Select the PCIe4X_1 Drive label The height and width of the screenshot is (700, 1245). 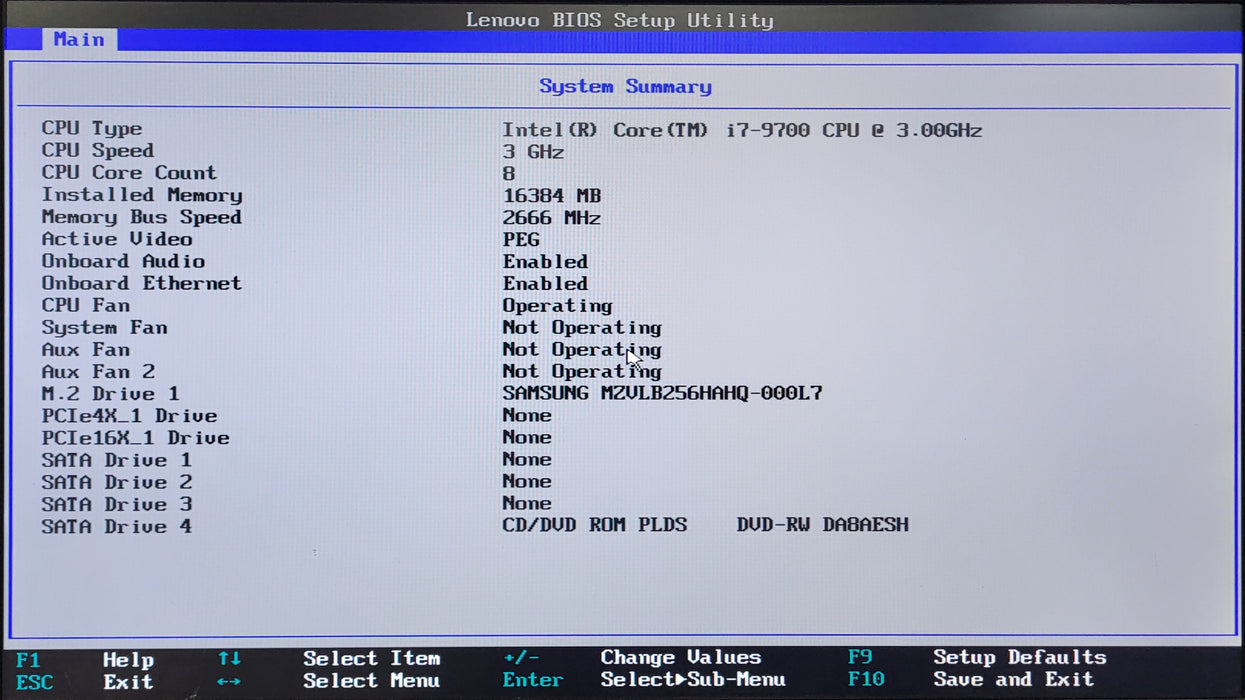click(x=129, y=415)
